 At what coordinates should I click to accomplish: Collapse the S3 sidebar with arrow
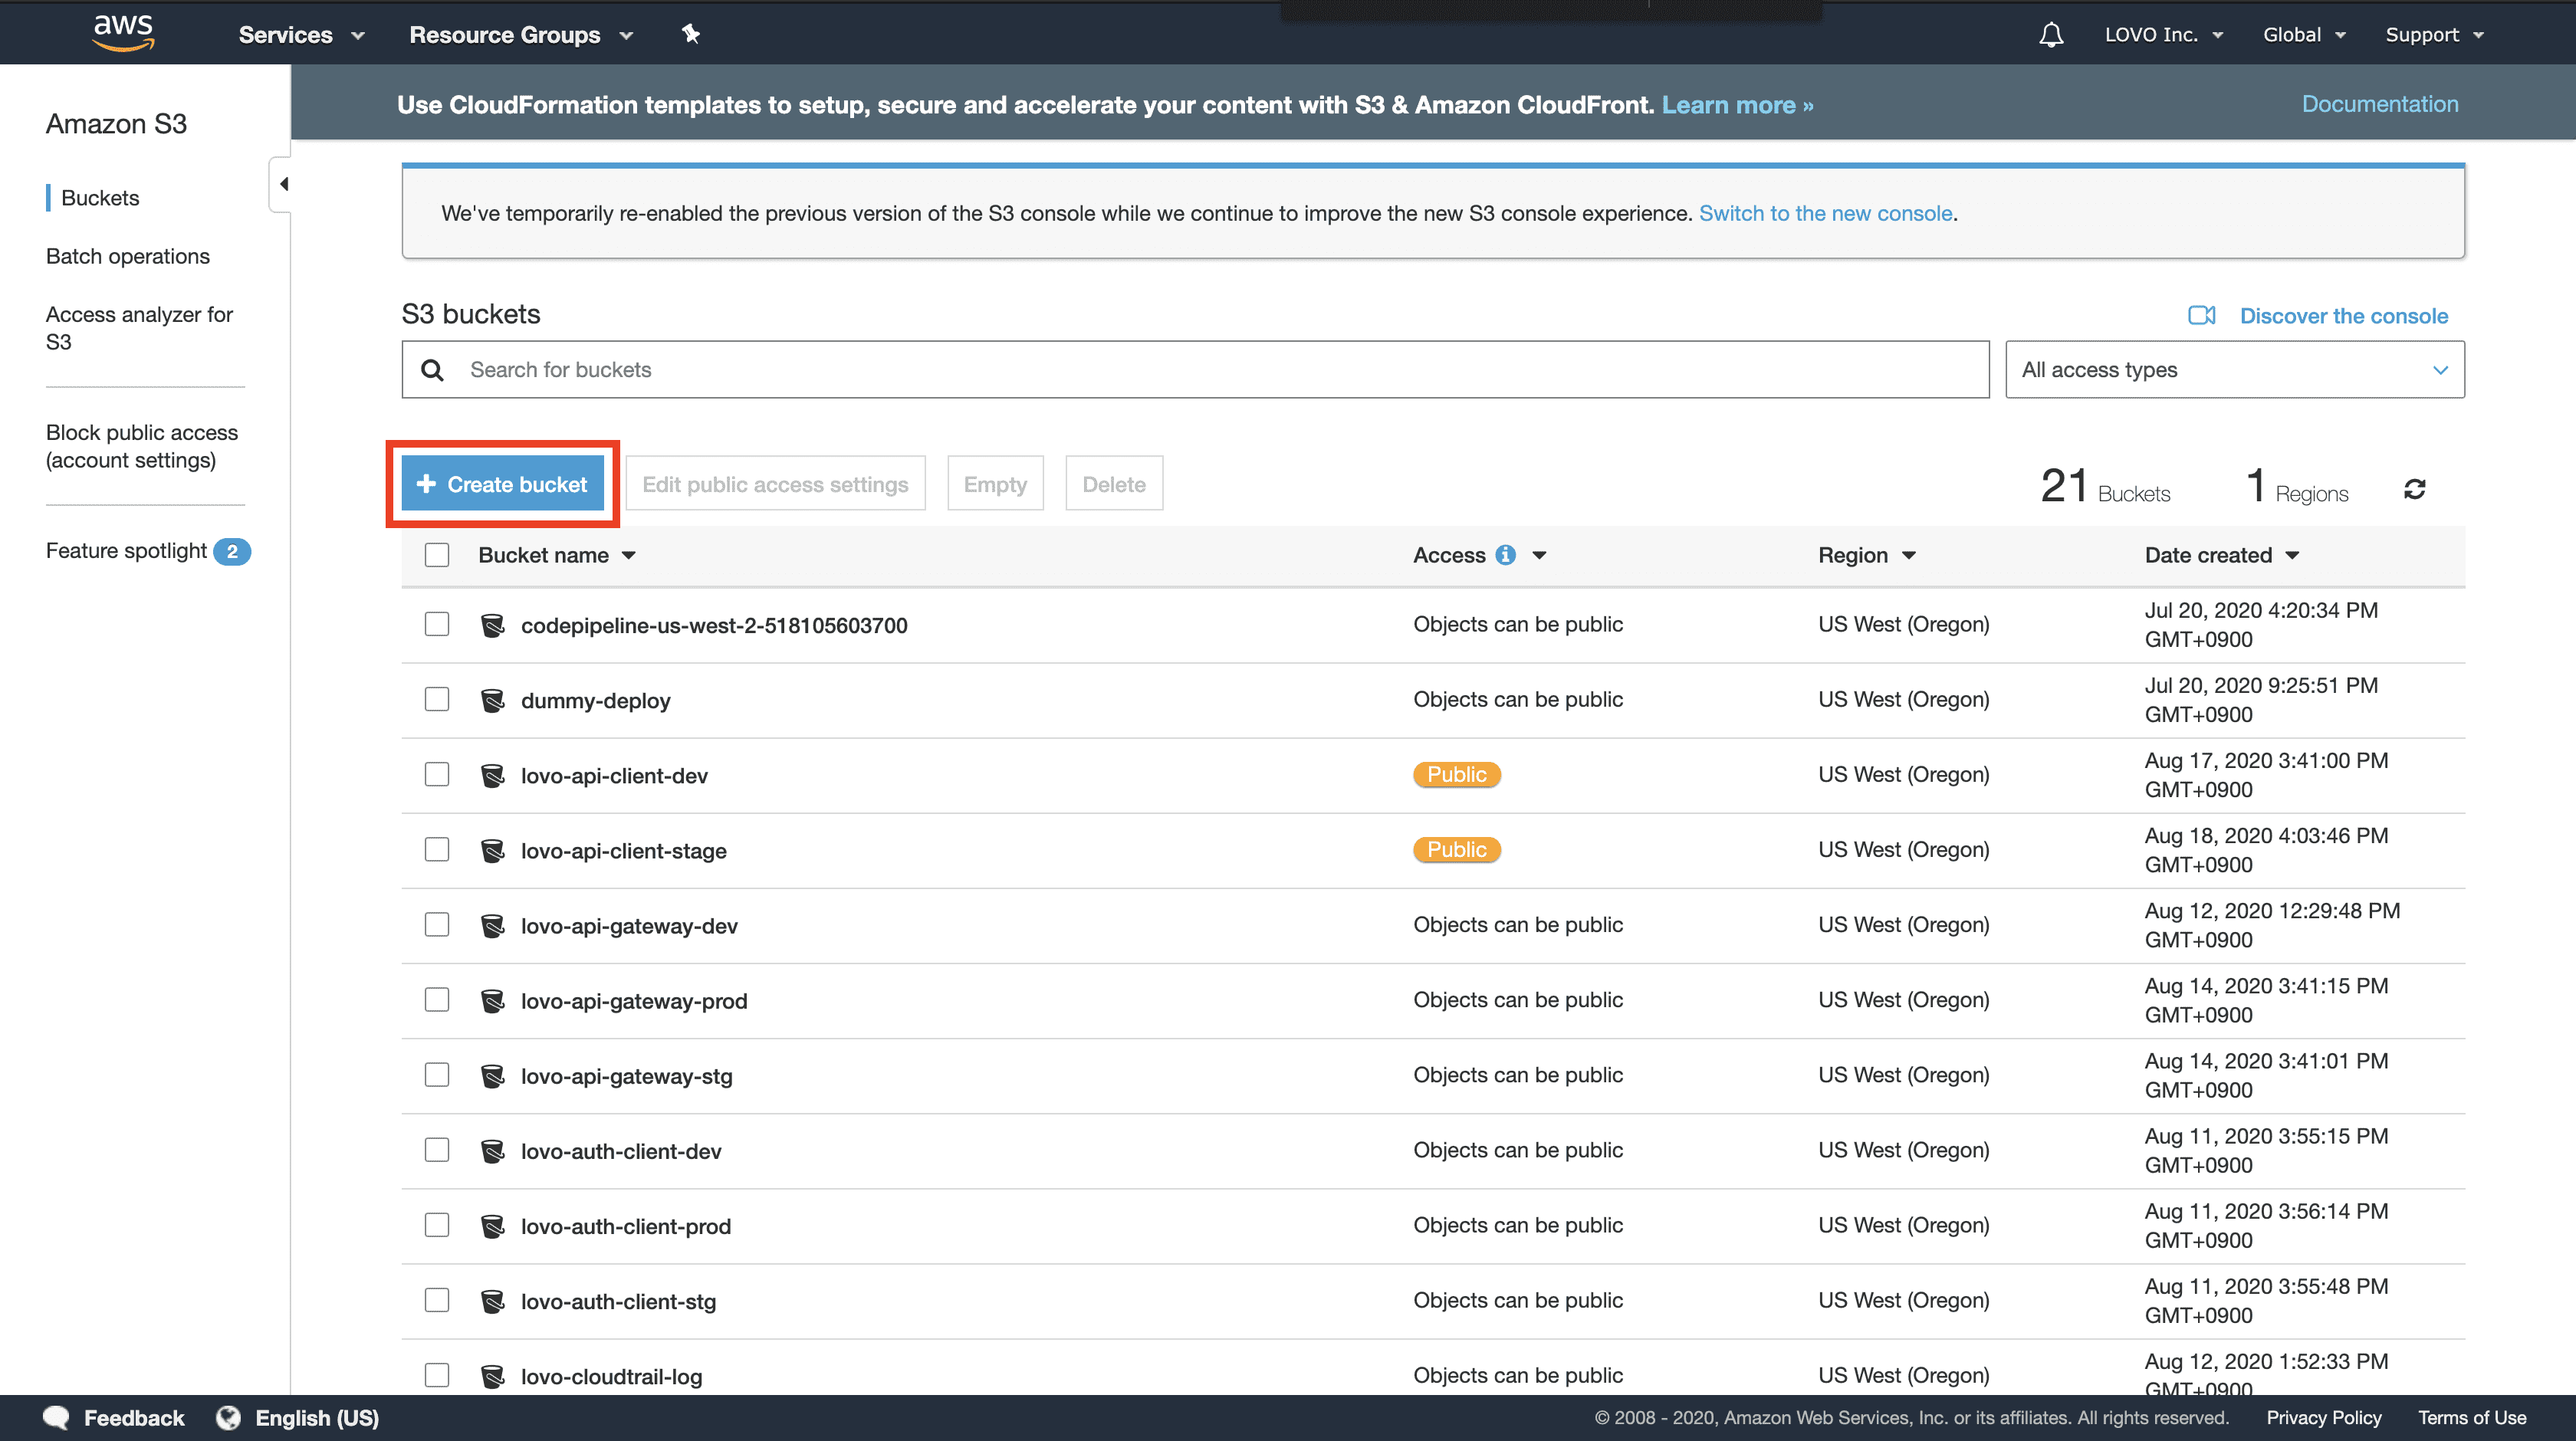pos(282,184)
